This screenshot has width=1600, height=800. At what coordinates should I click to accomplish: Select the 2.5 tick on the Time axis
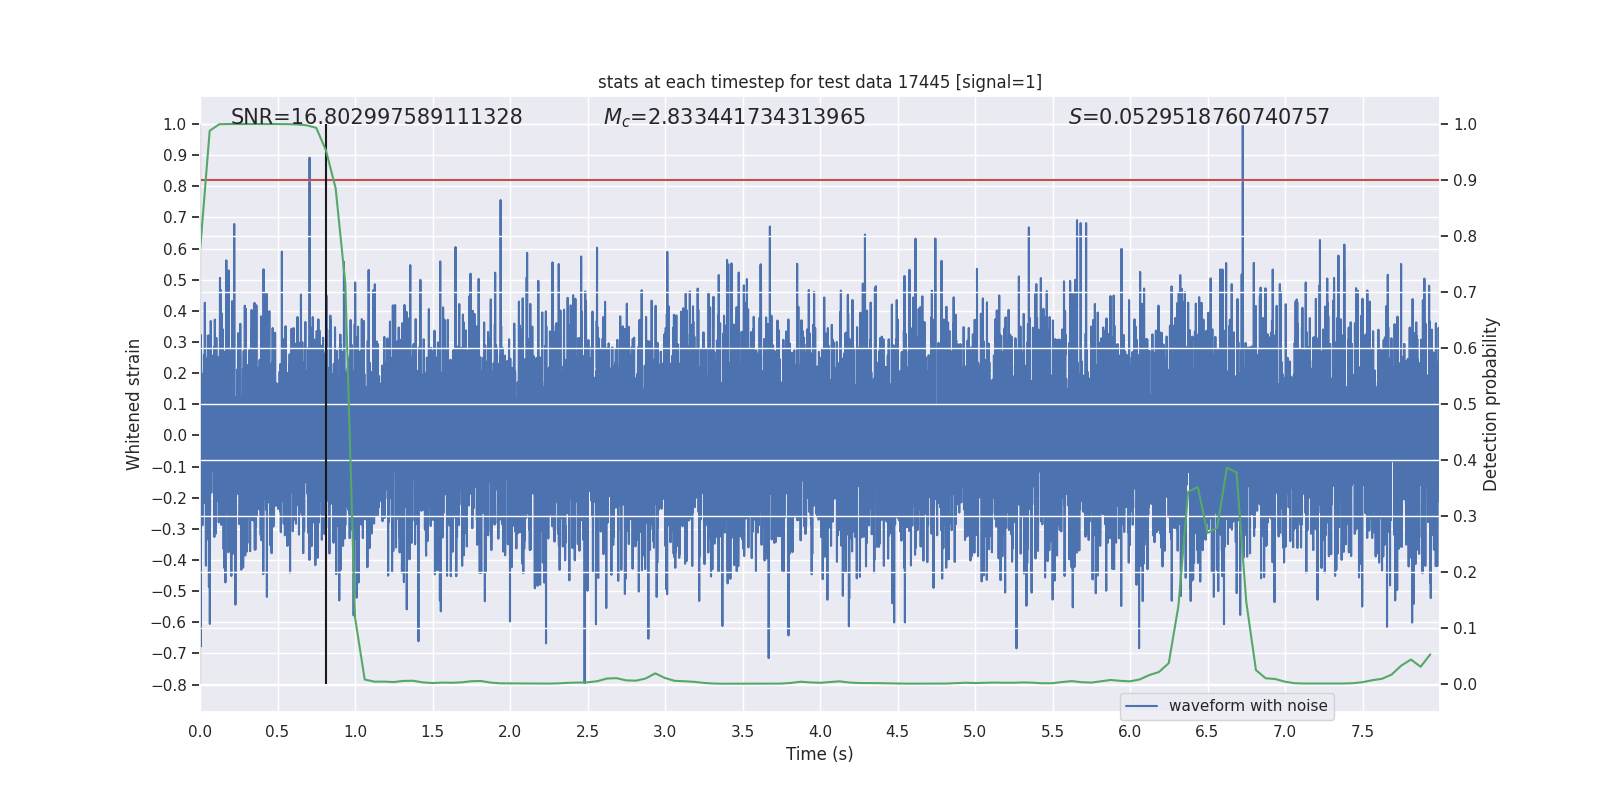587,731
